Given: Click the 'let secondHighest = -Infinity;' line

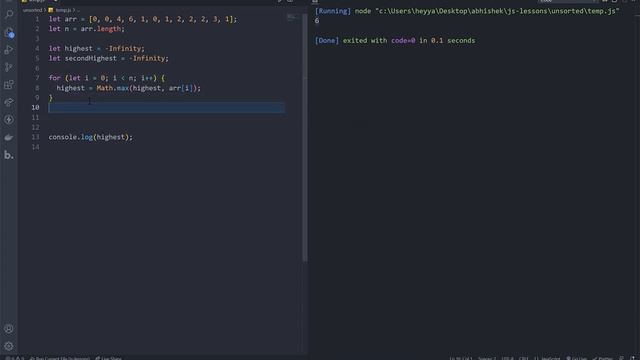Looking at the screenshot, I should click(x=109, y=58).
